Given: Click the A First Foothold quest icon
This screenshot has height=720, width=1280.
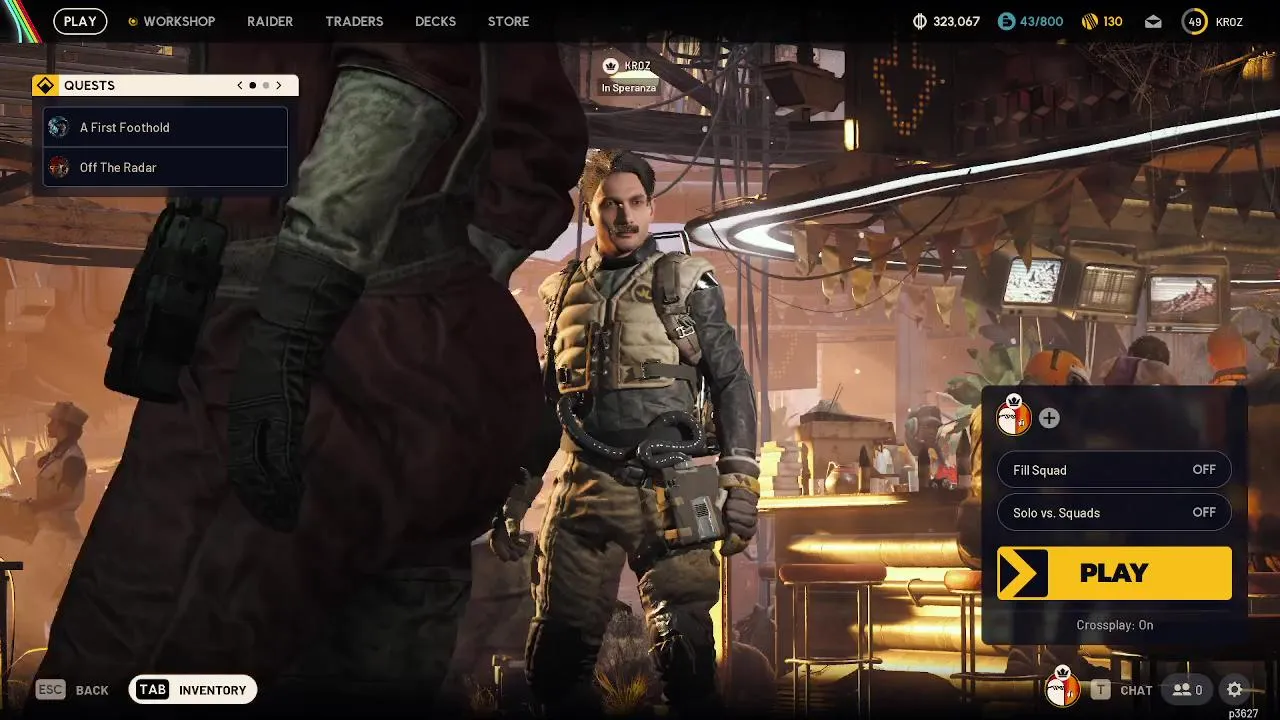Looking at the screenshot, I should (59, 127).
